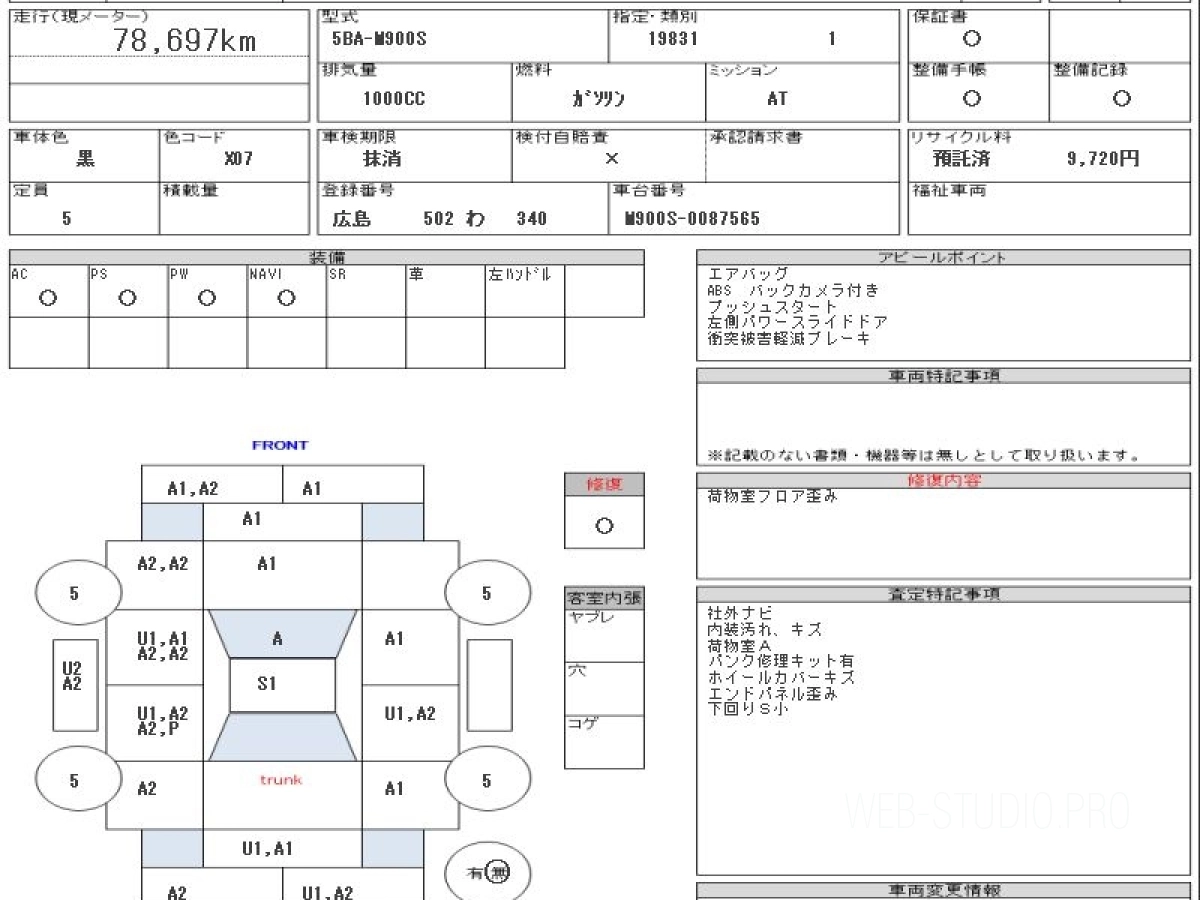Select 衝突被害軽減ブレーキ line
The height and width of the screenshot is (900, 1200).
789,338
